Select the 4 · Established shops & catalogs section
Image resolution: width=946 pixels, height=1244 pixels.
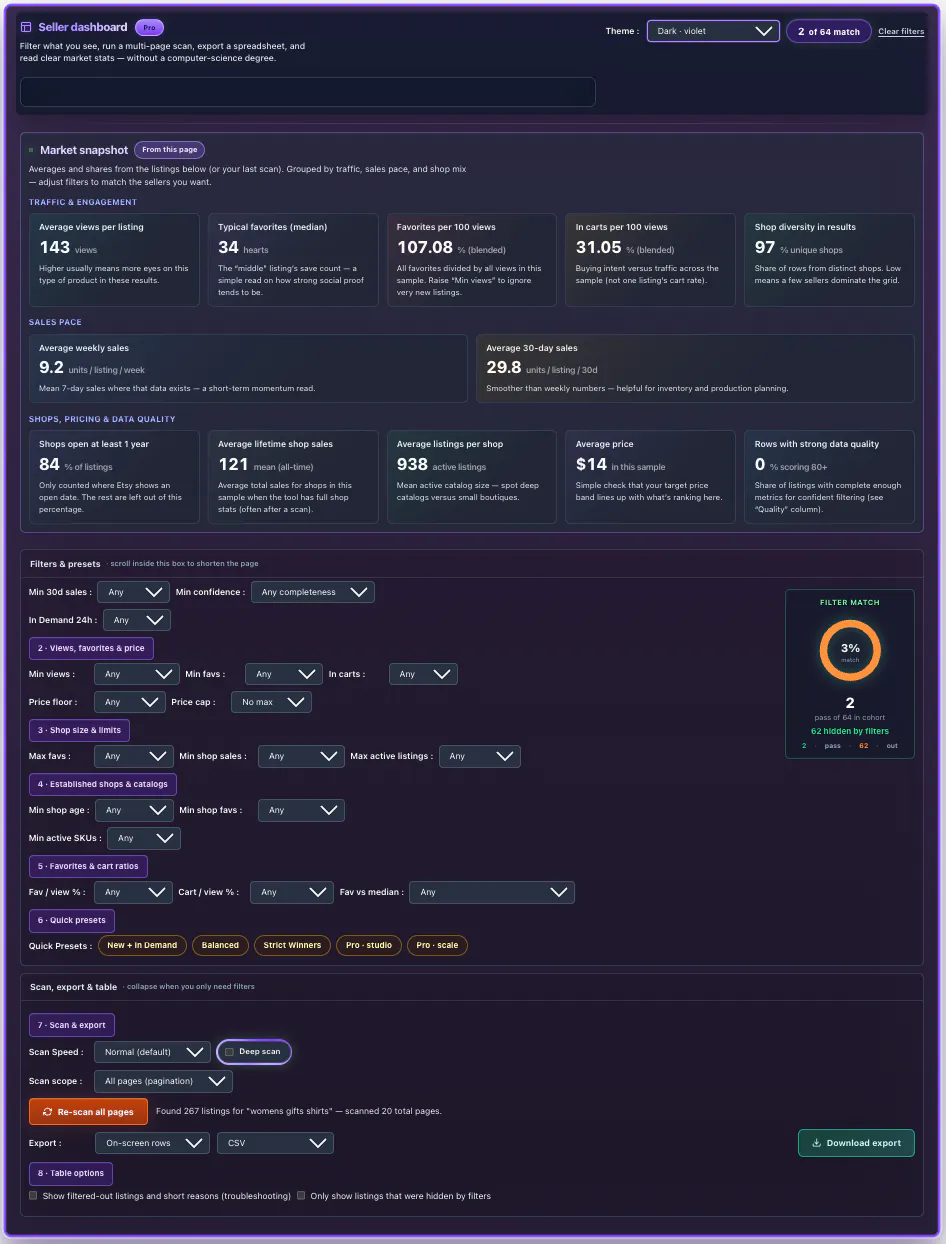pos(103,784)
